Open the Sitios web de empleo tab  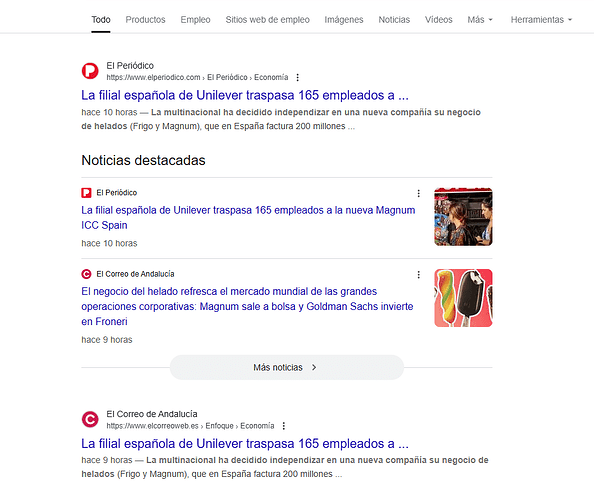pyautogui.click(x=267, y=20)
